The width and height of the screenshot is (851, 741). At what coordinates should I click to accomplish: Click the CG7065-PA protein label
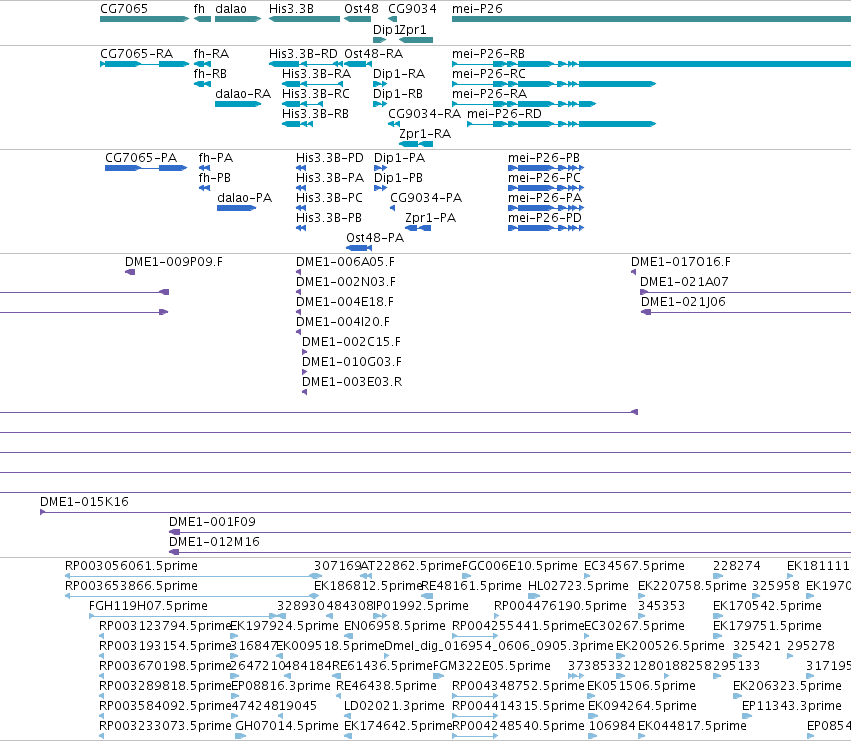[x=141, y=158]
